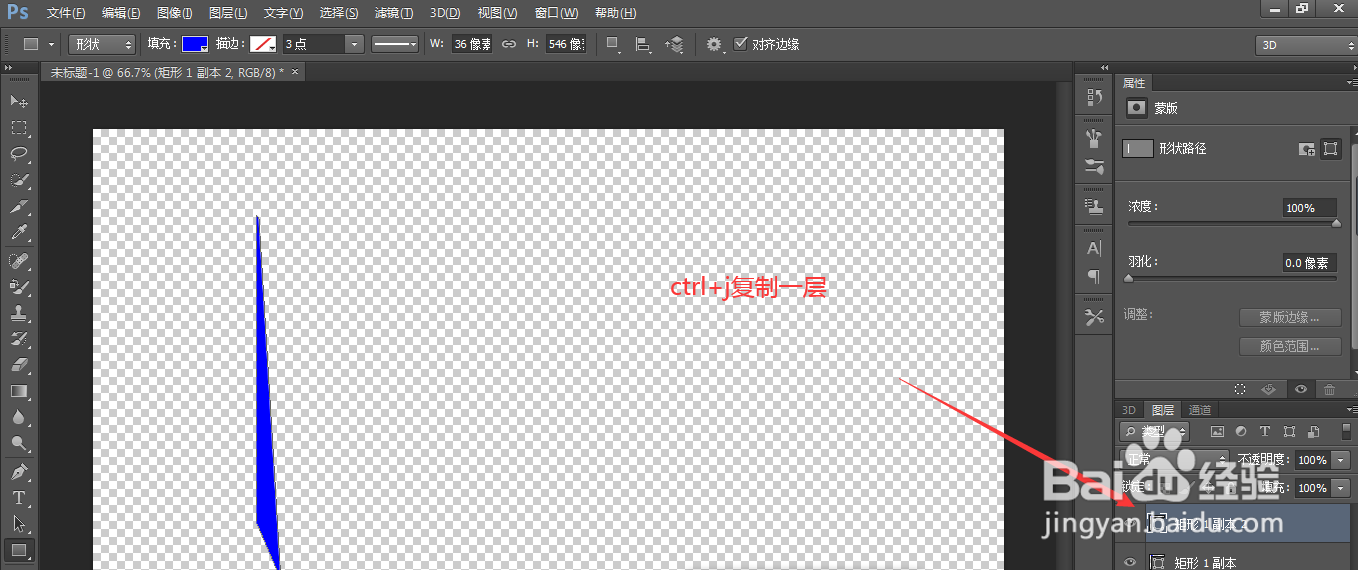Open path arrangement options
The width and height of the screenshot is (1358, 570).
[x=675, y=44]
